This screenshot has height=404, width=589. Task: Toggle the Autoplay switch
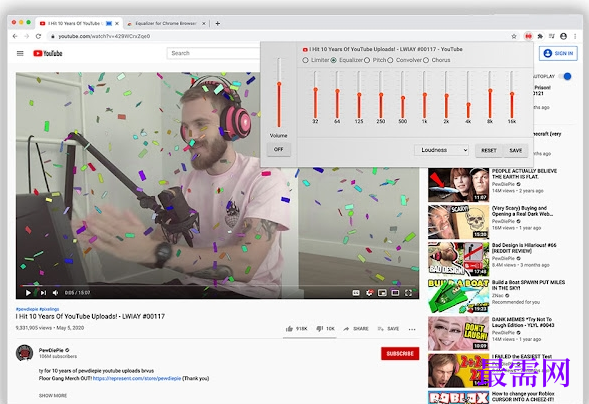(x=565, y=76)
